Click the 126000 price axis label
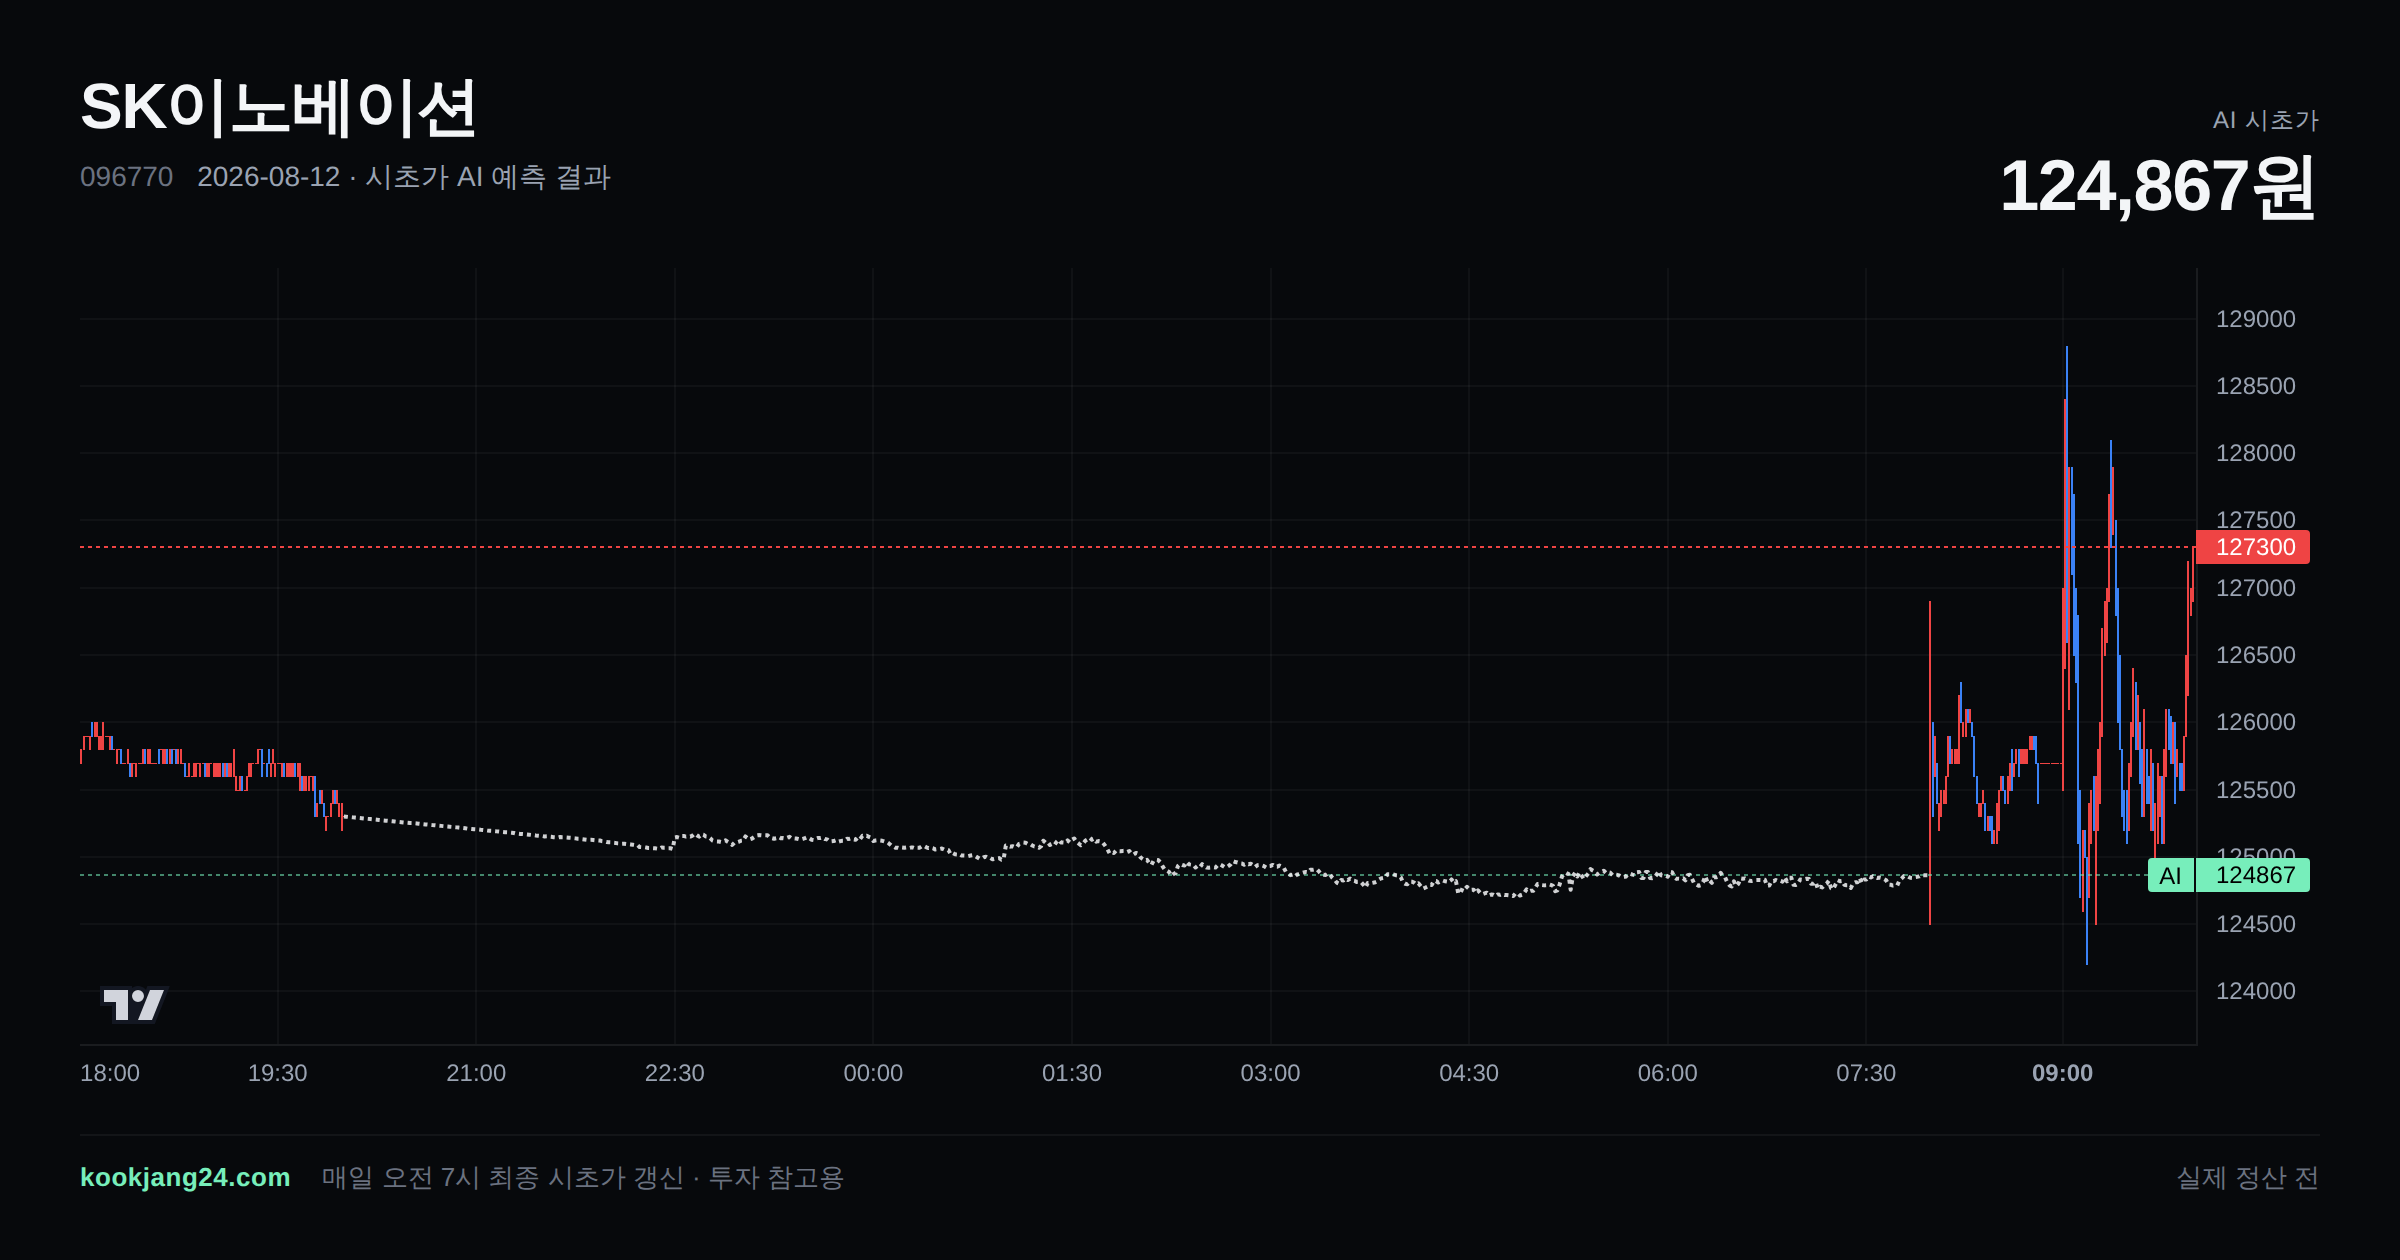 [x=2255, y=722]
